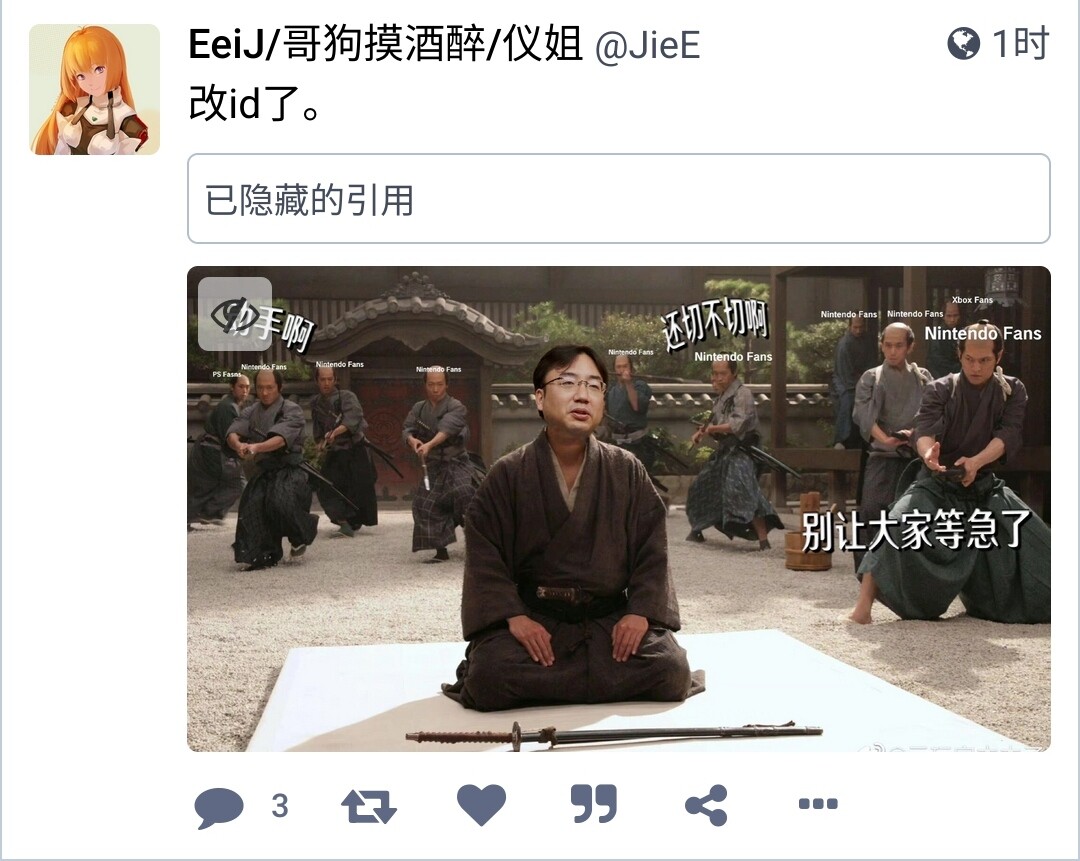Click the globe public visibility icon

pos(964,44)
